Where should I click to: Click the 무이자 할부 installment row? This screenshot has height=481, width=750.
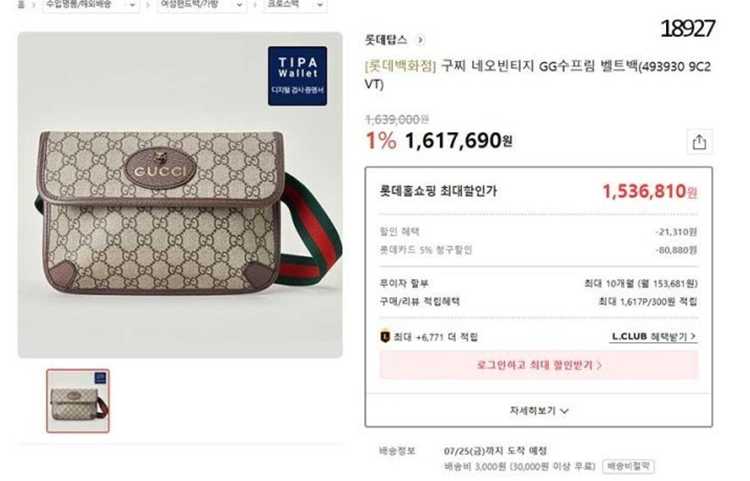point(539,284)
